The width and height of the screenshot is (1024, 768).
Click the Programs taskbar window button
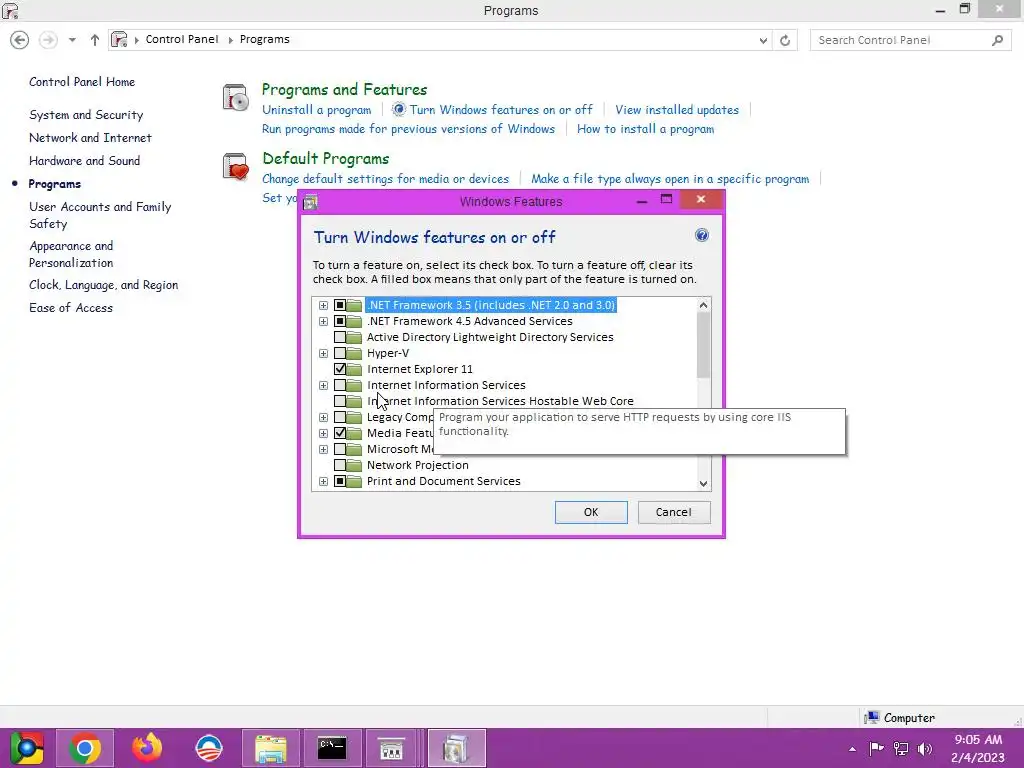[456, 748]
